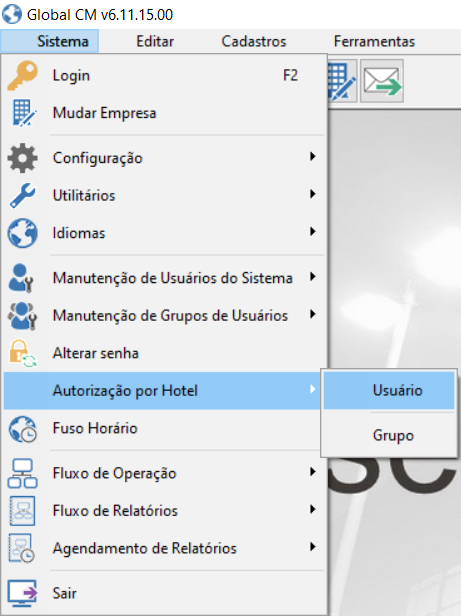
Task: Expand the Utilitários submenu arrow
Action: coord(312,194)
